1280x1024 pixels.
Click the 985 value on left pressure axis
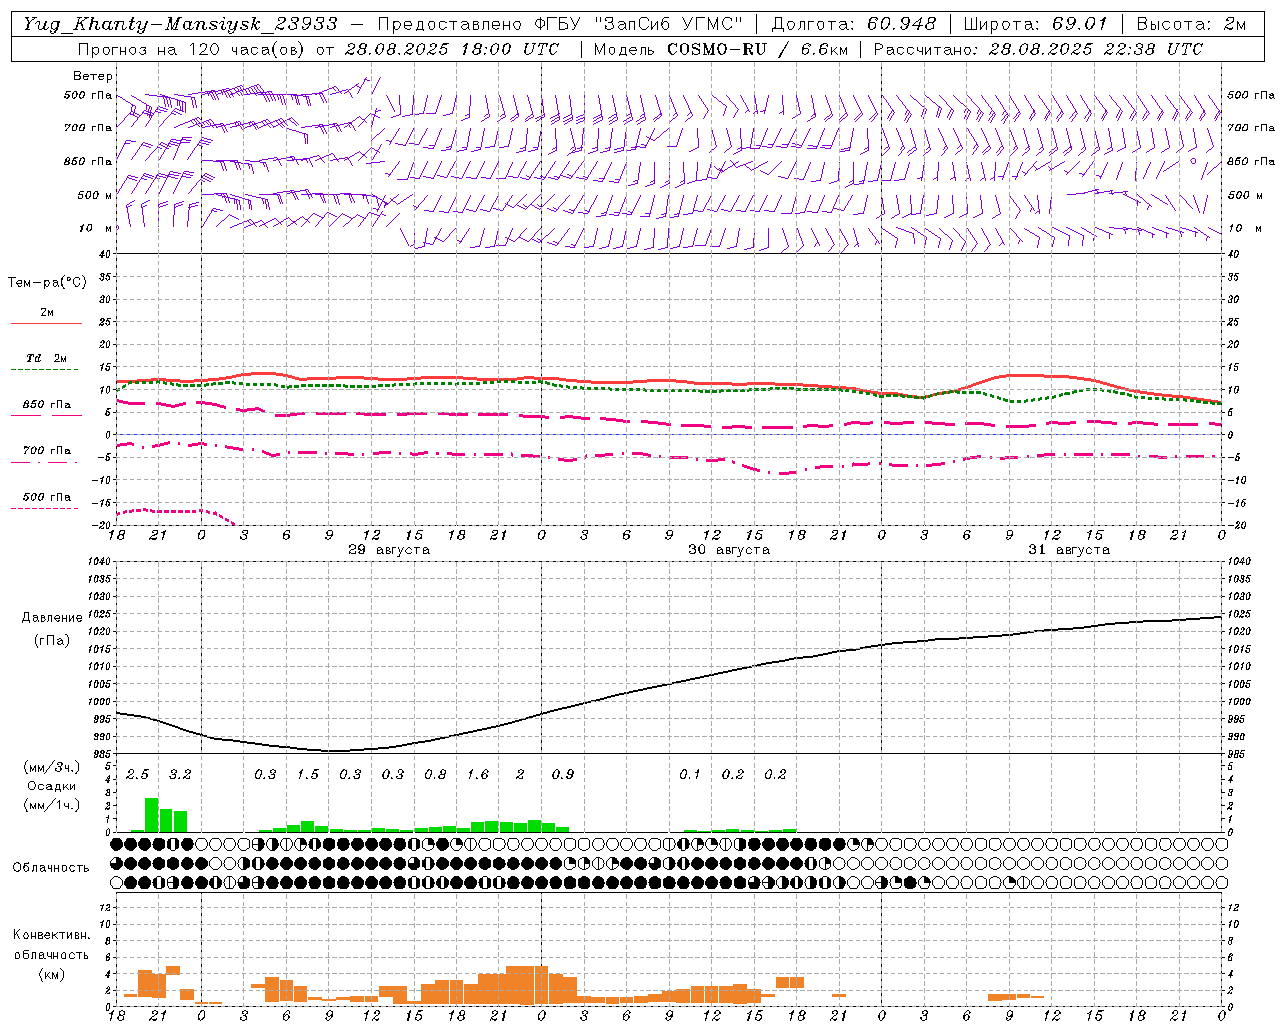coord(101,753)
